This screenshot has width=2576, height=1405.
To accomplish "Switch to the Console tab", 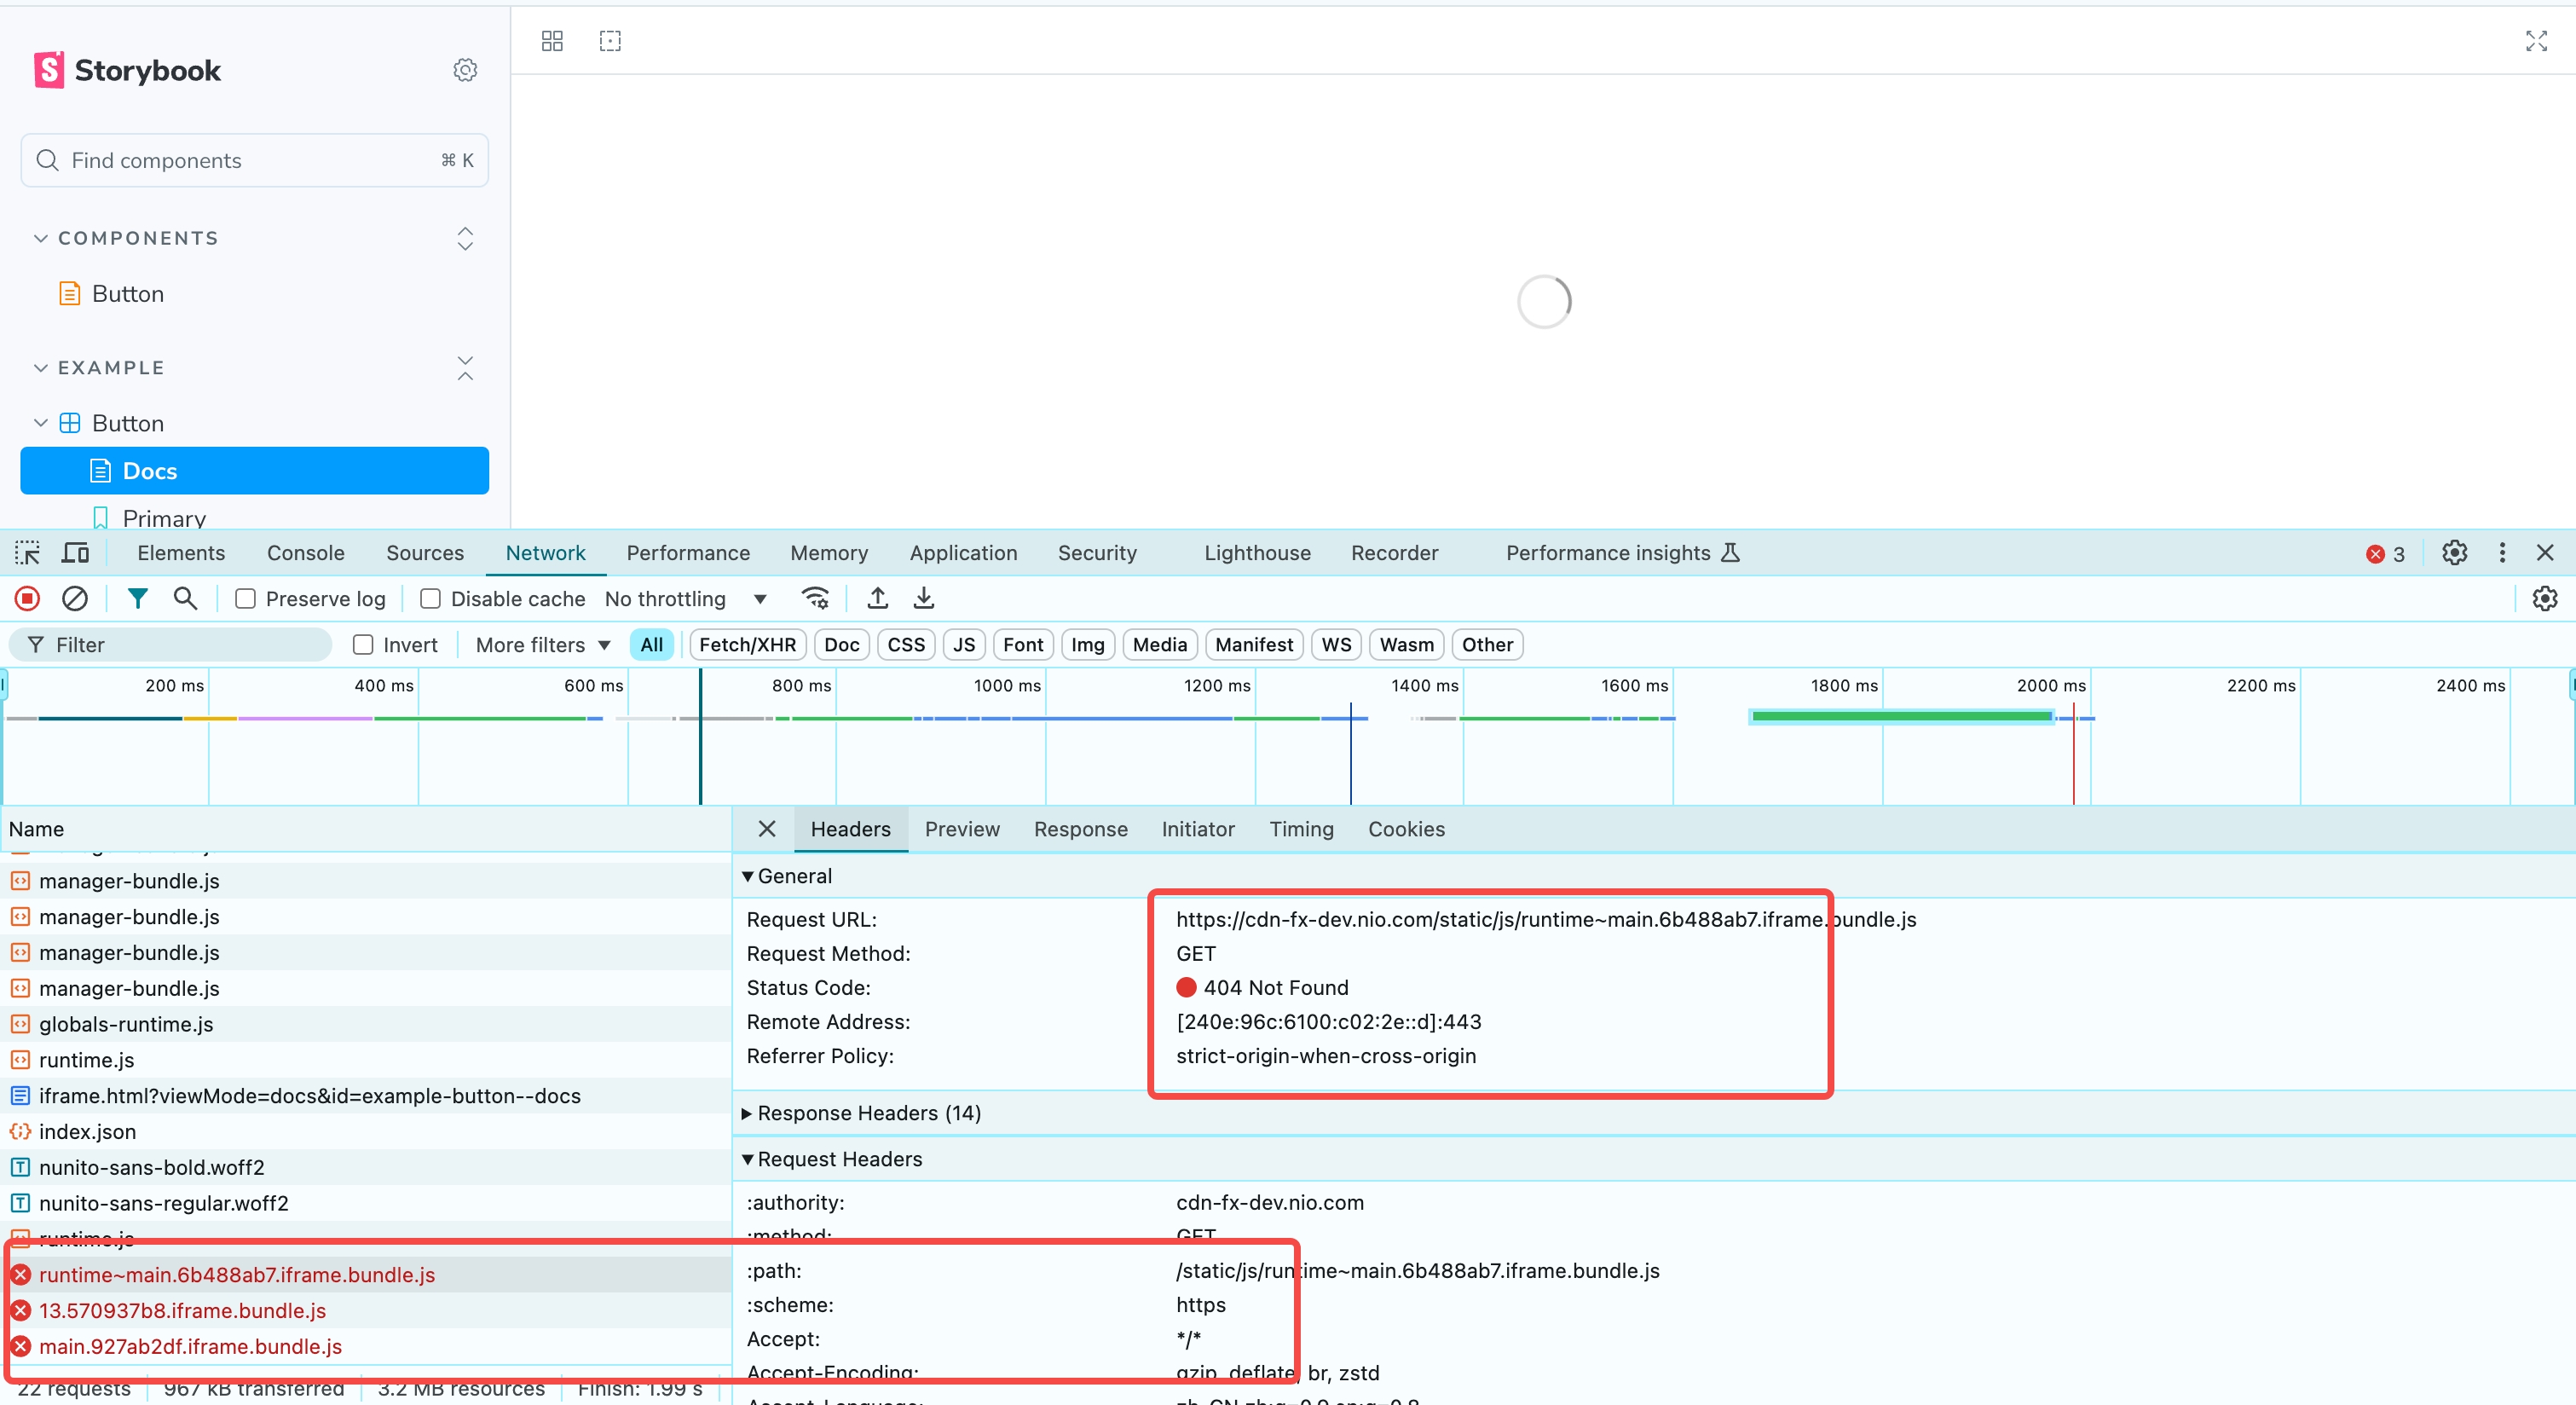I will [305, 553].
